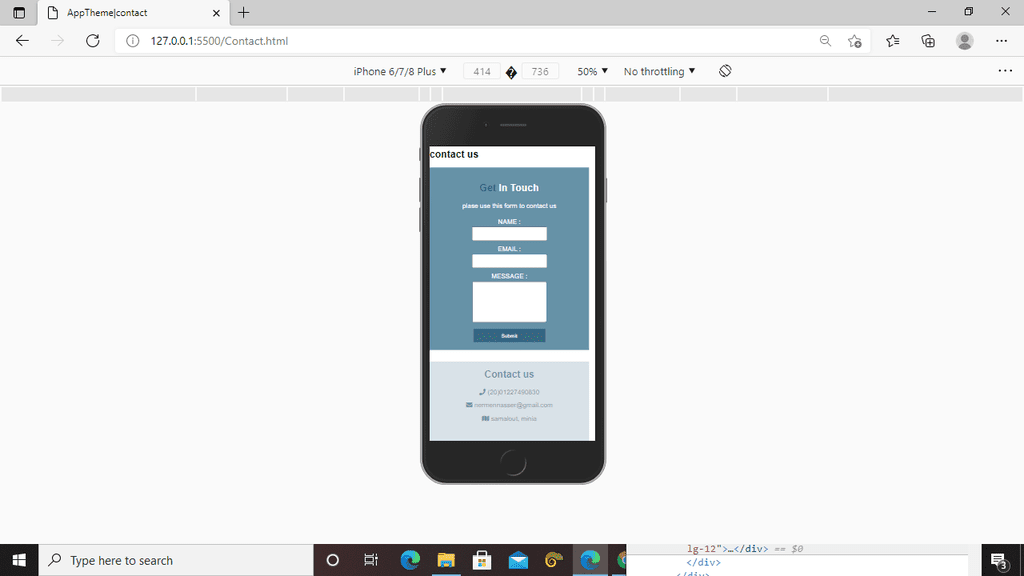Click the contact us page title
The height and width of the screenshot is (576, 1024).
pos(454,154)
